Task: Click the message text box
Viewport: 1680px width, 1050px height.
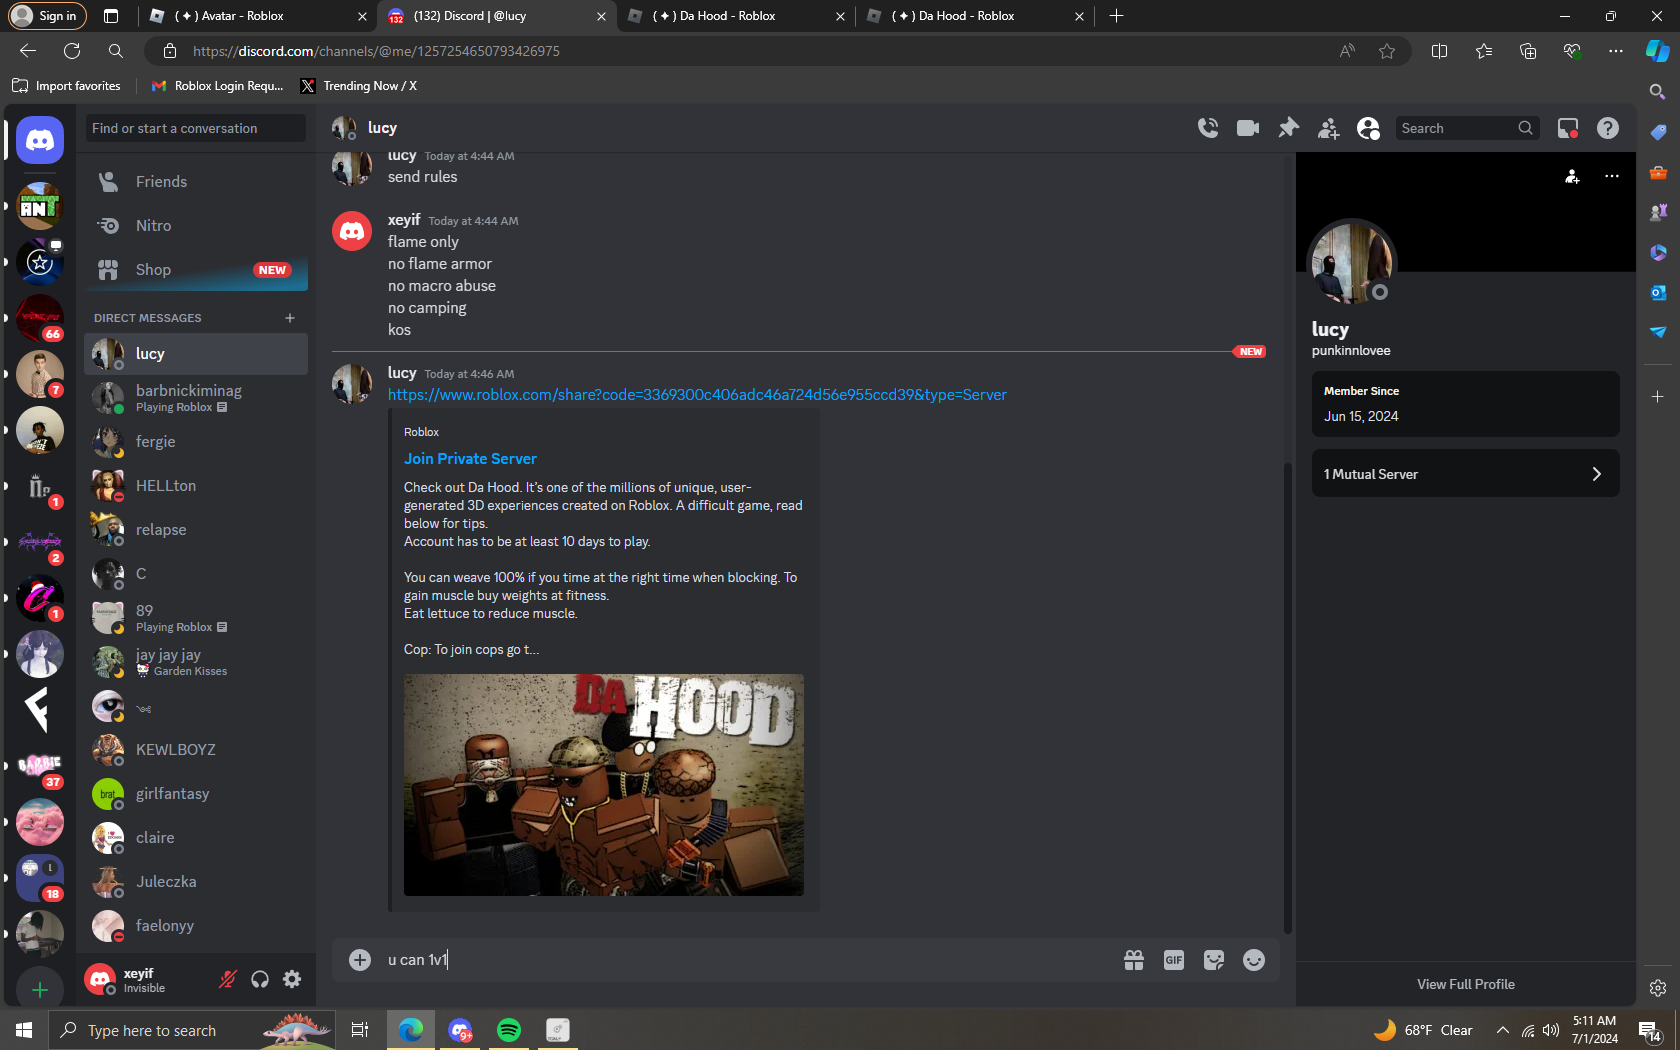Action: pyautogui.click(x=746, y=960)
